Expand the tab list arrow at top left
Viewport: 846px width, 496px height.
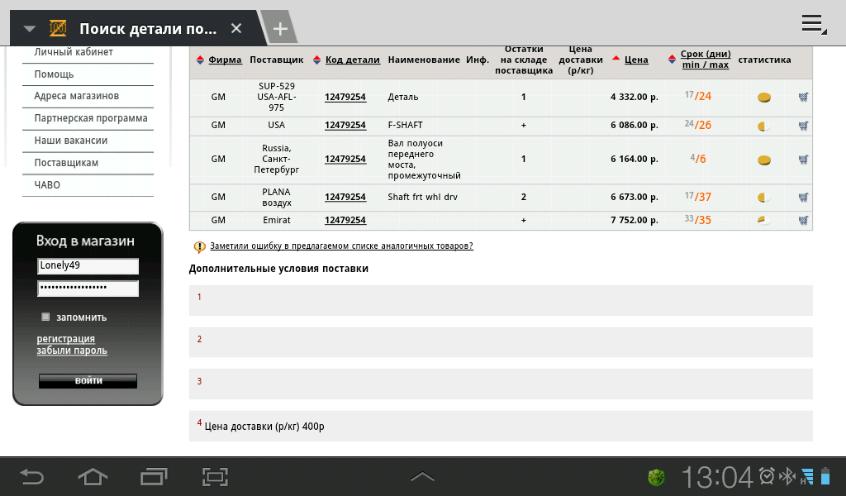tap(29, 29)
